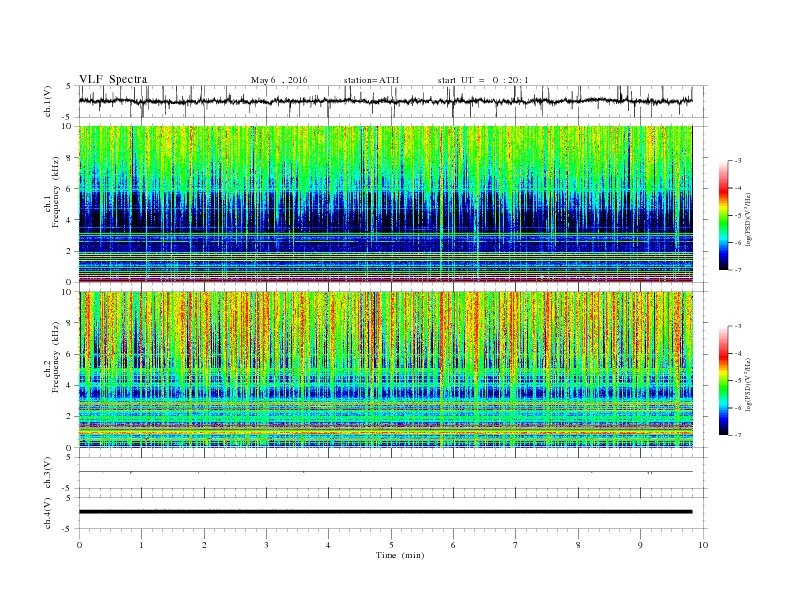Click the '9' tick on time axis
The height and width of the screenshot is (612, 792).
pos(640,545)
